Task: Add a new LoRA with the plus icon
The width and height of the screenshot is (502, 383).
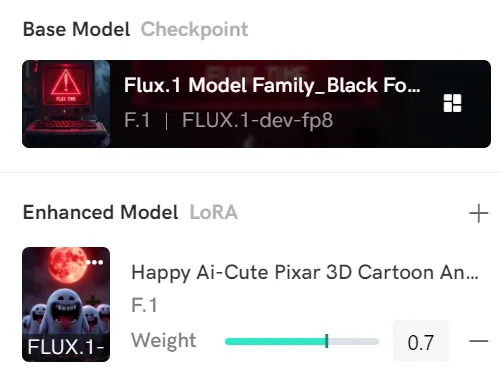Action: [478, 213]
